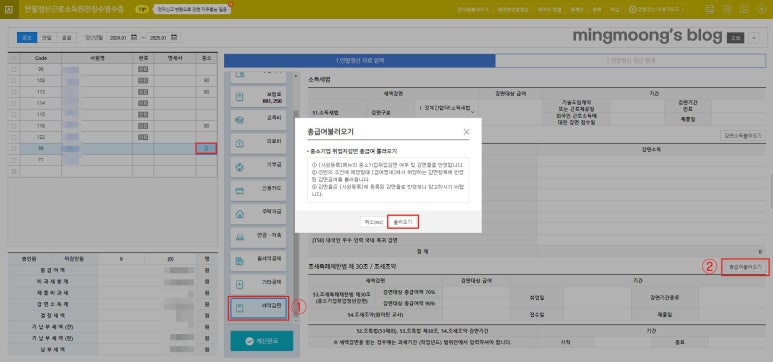Image resolution: width=773 pixels, height=362 pixels.
Task: Open the 세액감면 category card
Action: pyautogui.click(x=258, y=308)
